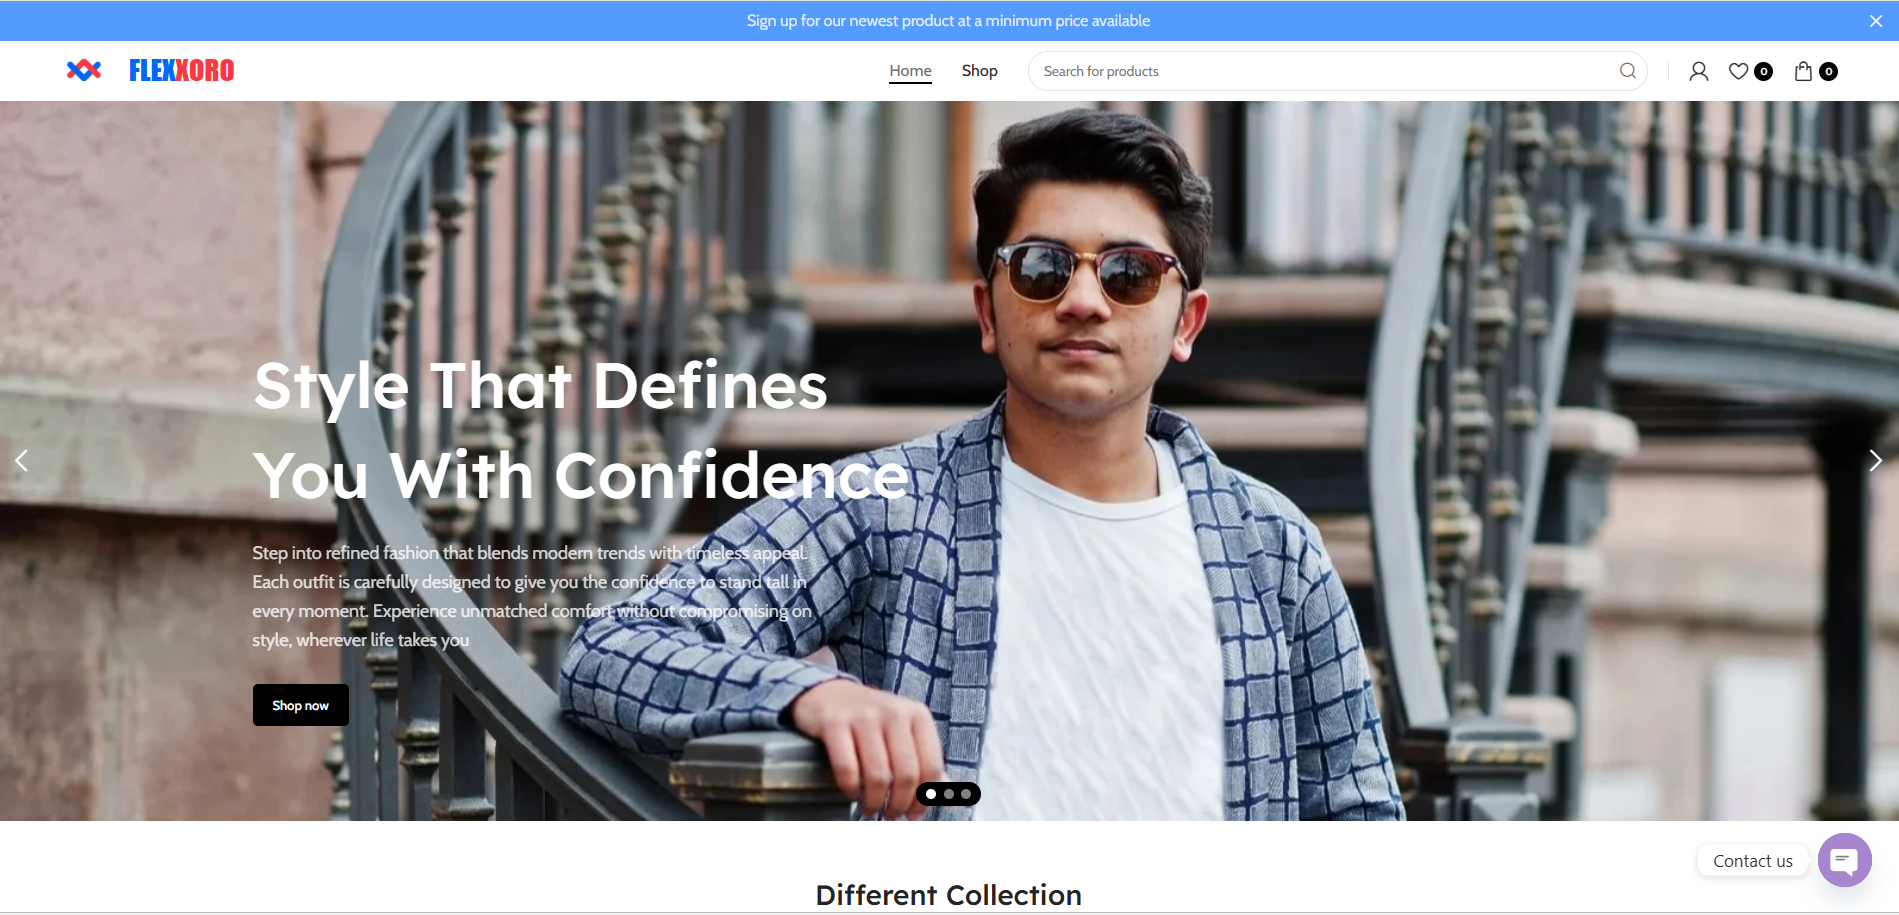Screen dimensions: 1899x915
Task: Click the Flexxoro red-blue logo icon
Action: tap(84, 70)
